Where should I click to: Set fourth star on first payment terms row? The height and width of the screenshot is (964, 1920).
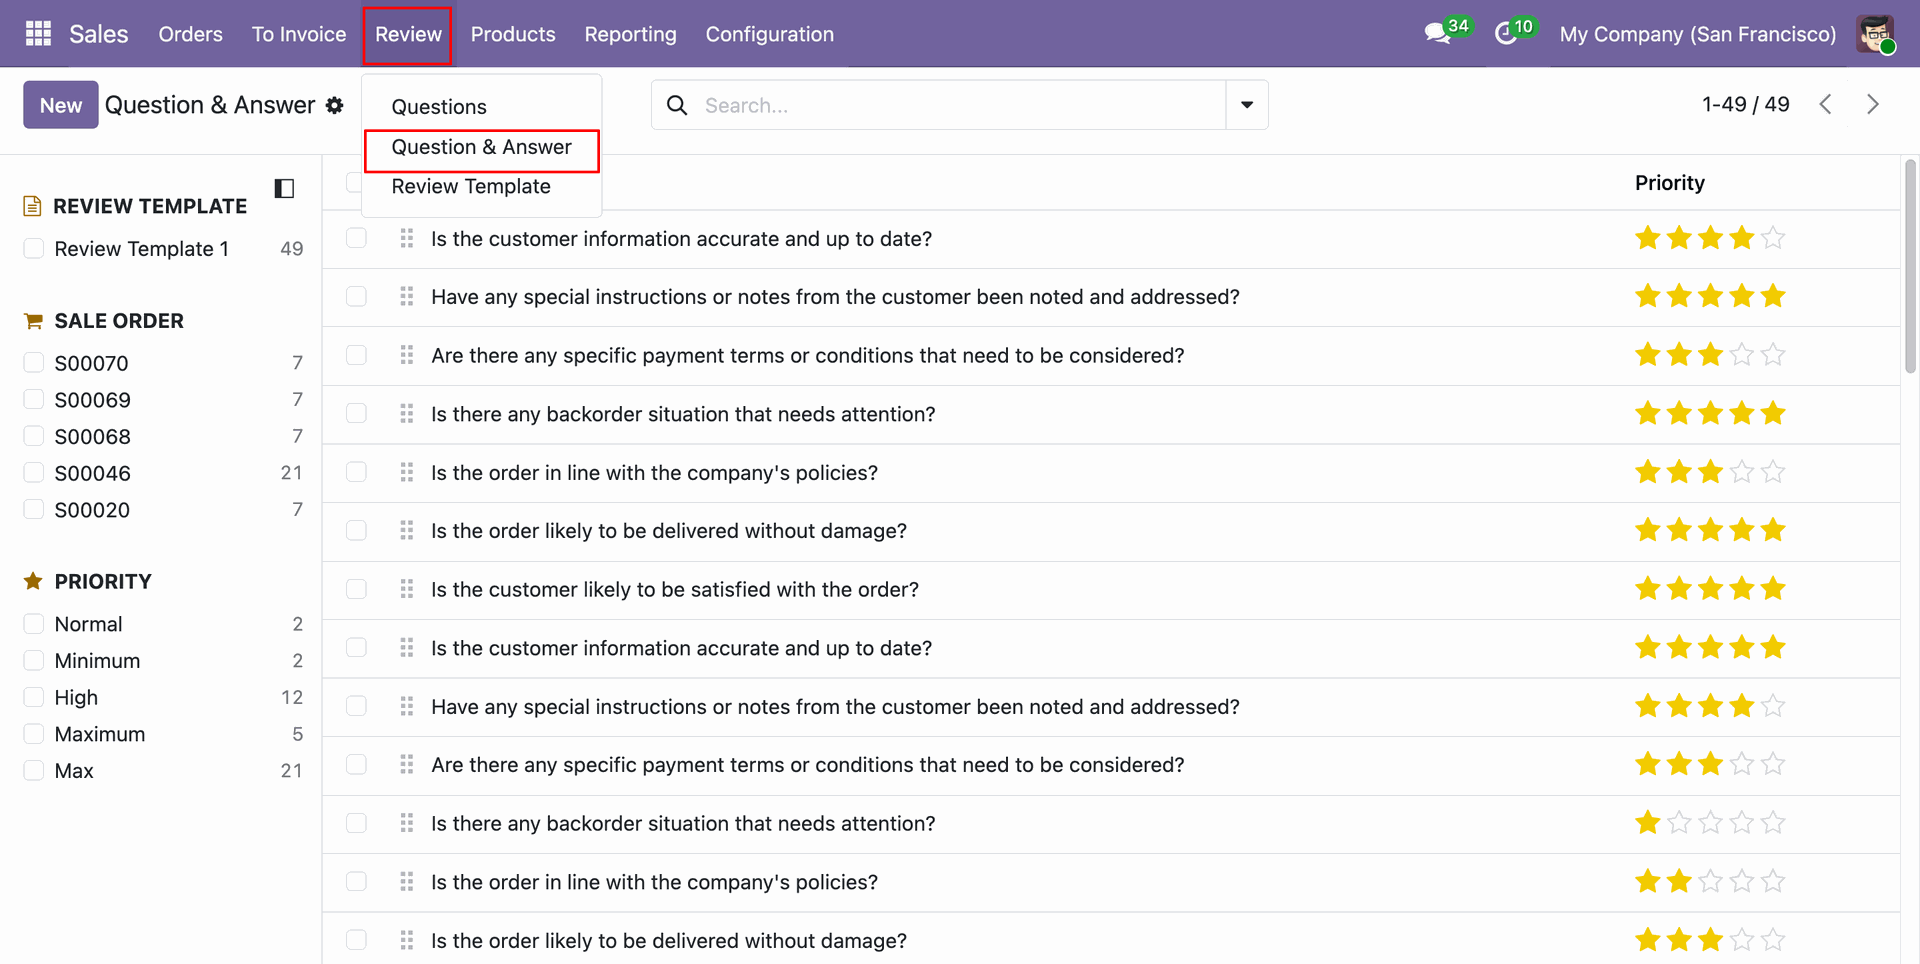[x=1742, y=355]
